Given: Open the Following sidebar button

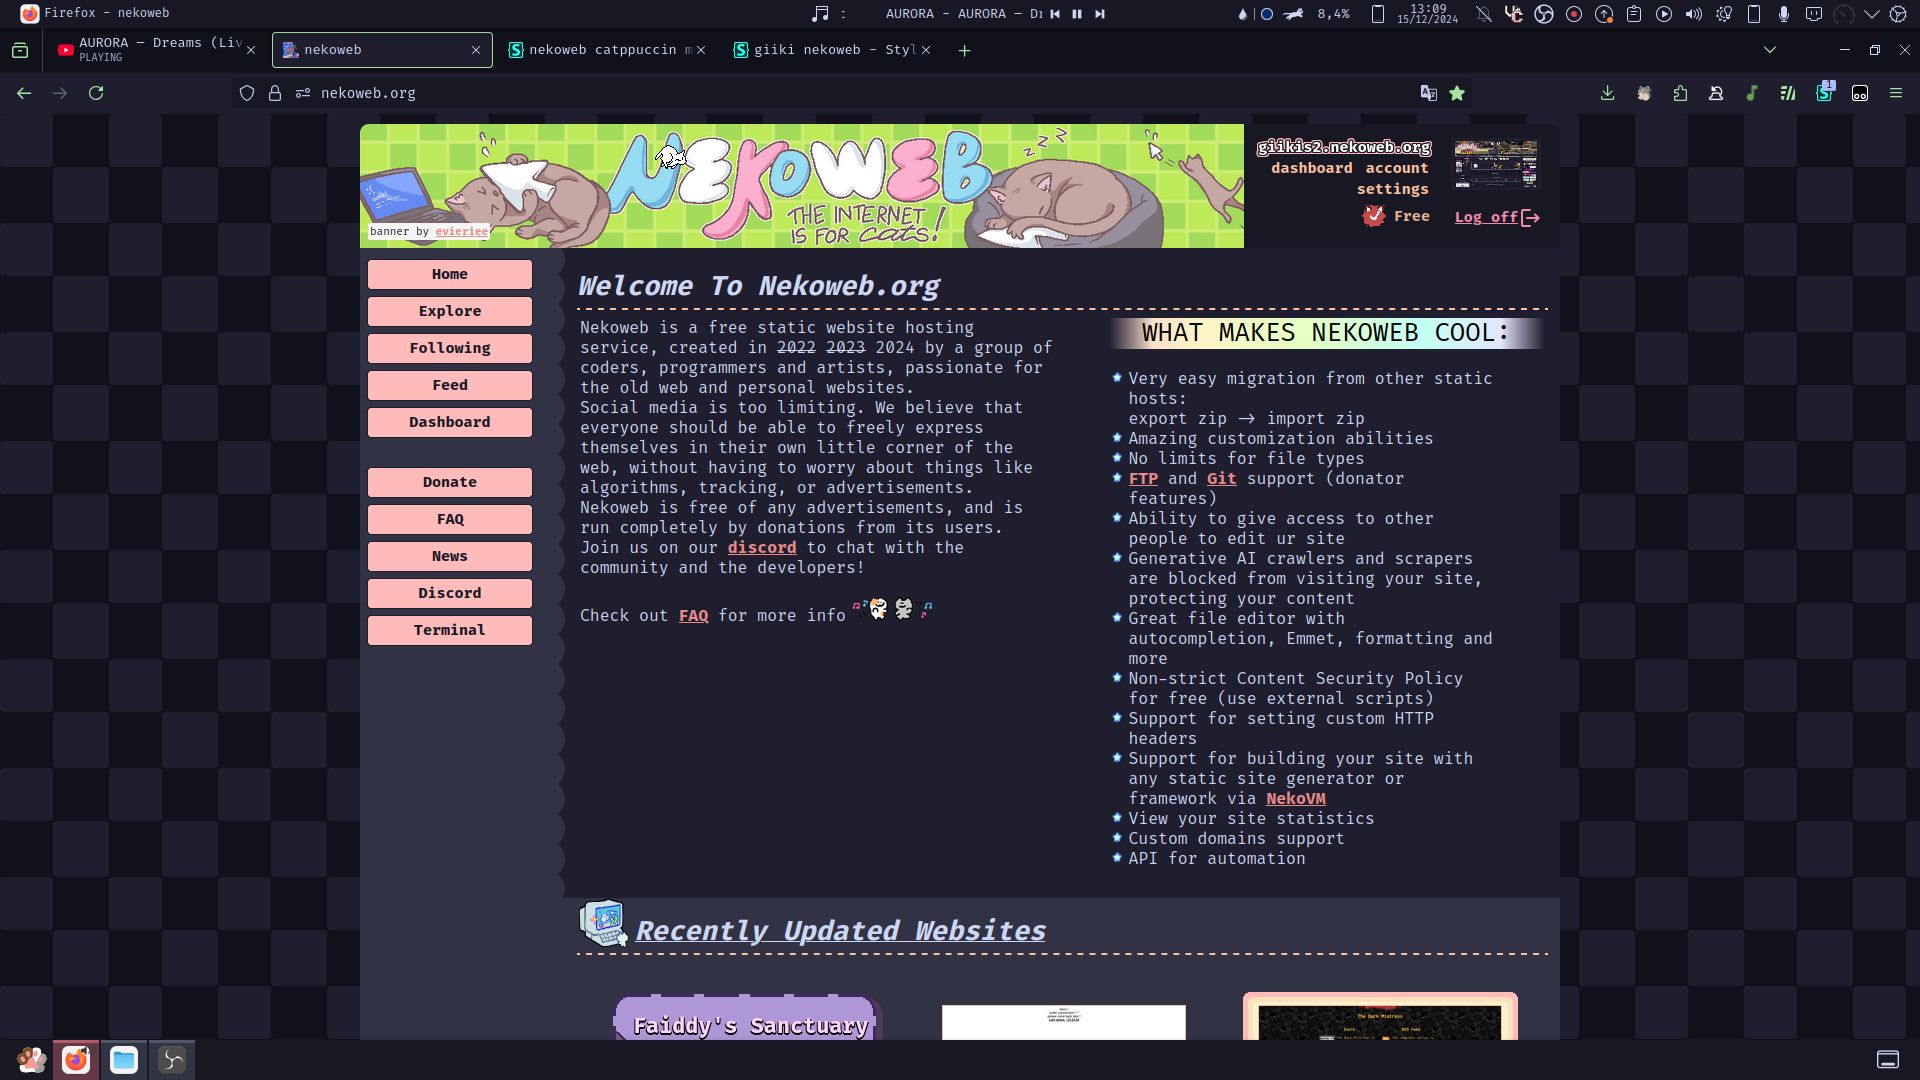Looking at the screenshot, I should [x=450, y=348].
